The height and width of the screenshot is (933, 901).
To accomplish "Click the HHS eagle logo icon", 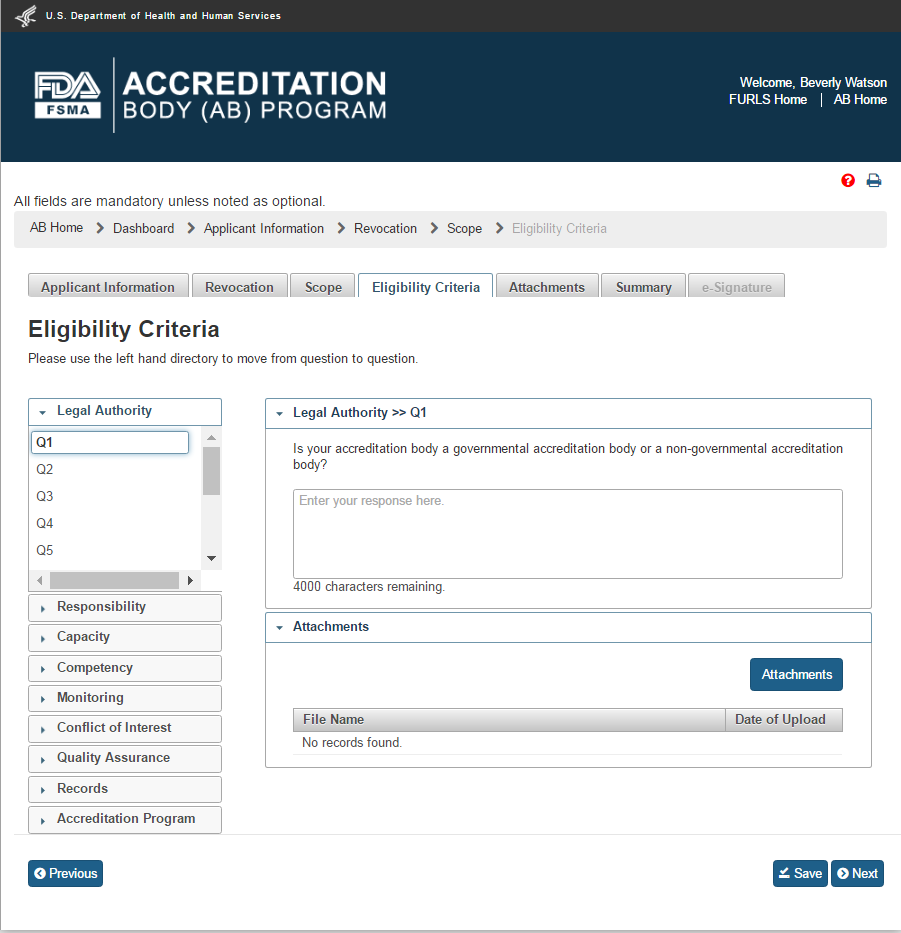I will click(x=25, y=16).
